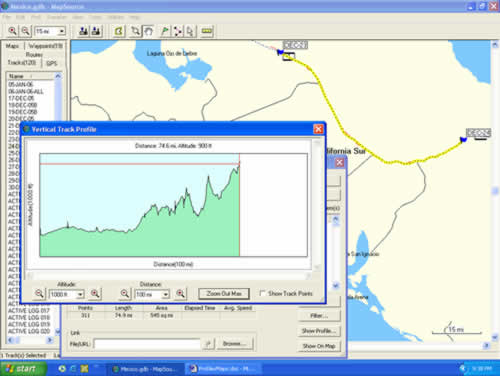Open the Distance scale dropdown
This screenshot has width=500, height=376.
[x=165, y=294]
